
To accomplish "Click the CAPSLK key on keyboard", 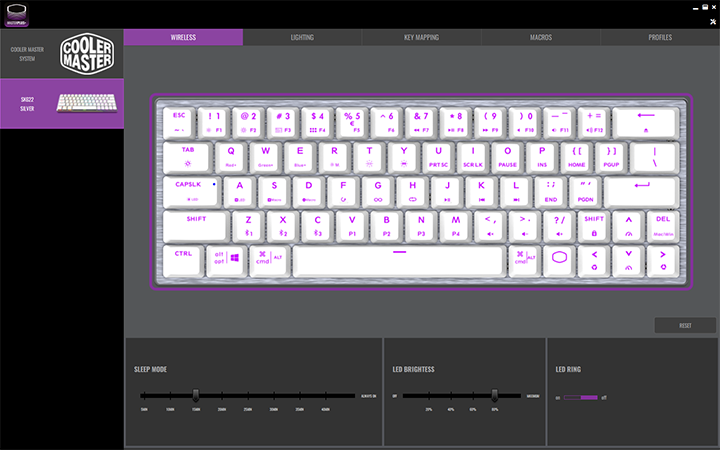I will pos(190,190).
